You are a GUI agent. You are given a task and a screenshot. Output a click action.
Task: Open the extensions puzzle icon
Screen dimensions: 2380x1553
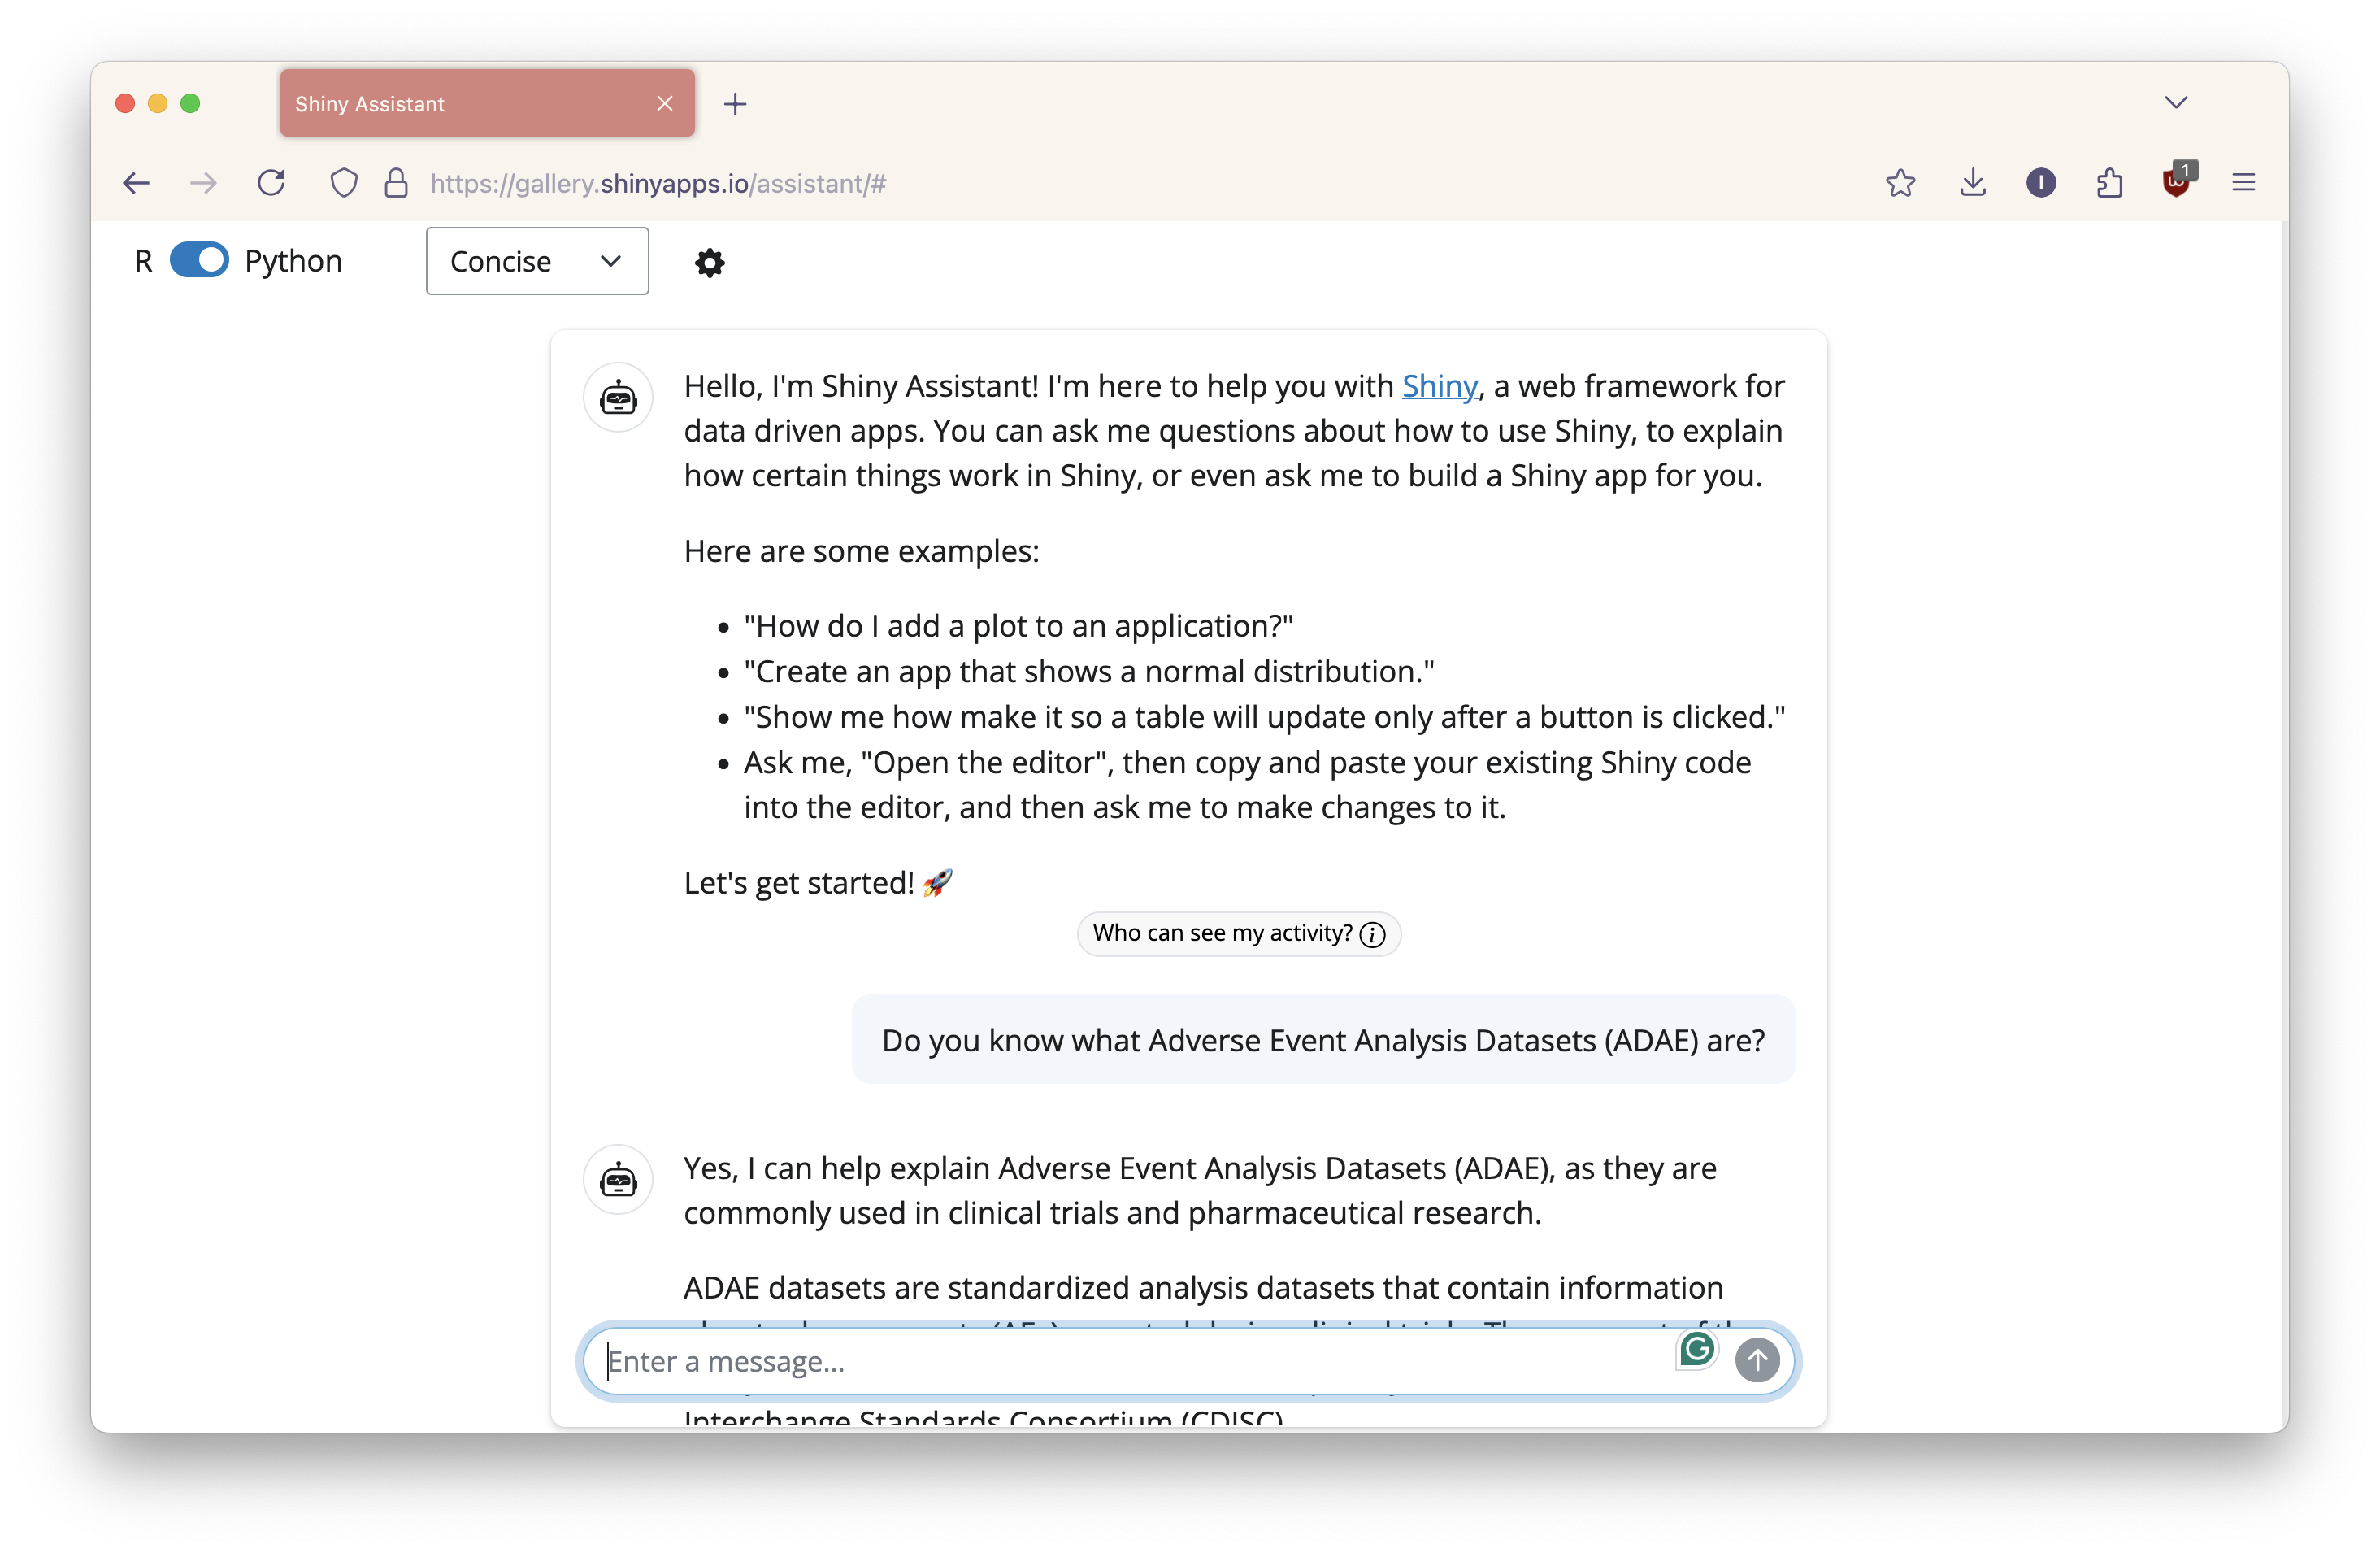pos(2109,183)
